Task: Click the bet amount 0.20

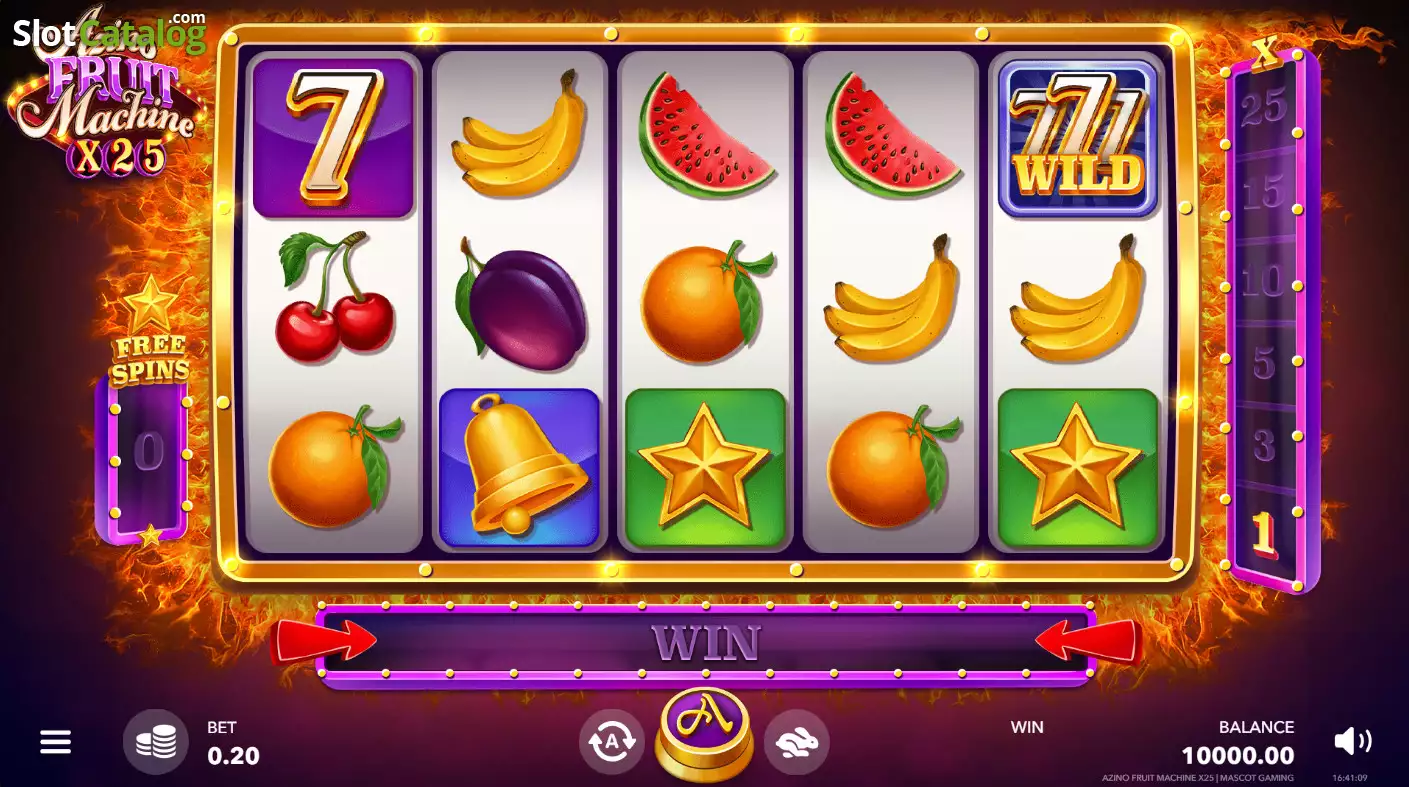Action: tap(233, 756)
